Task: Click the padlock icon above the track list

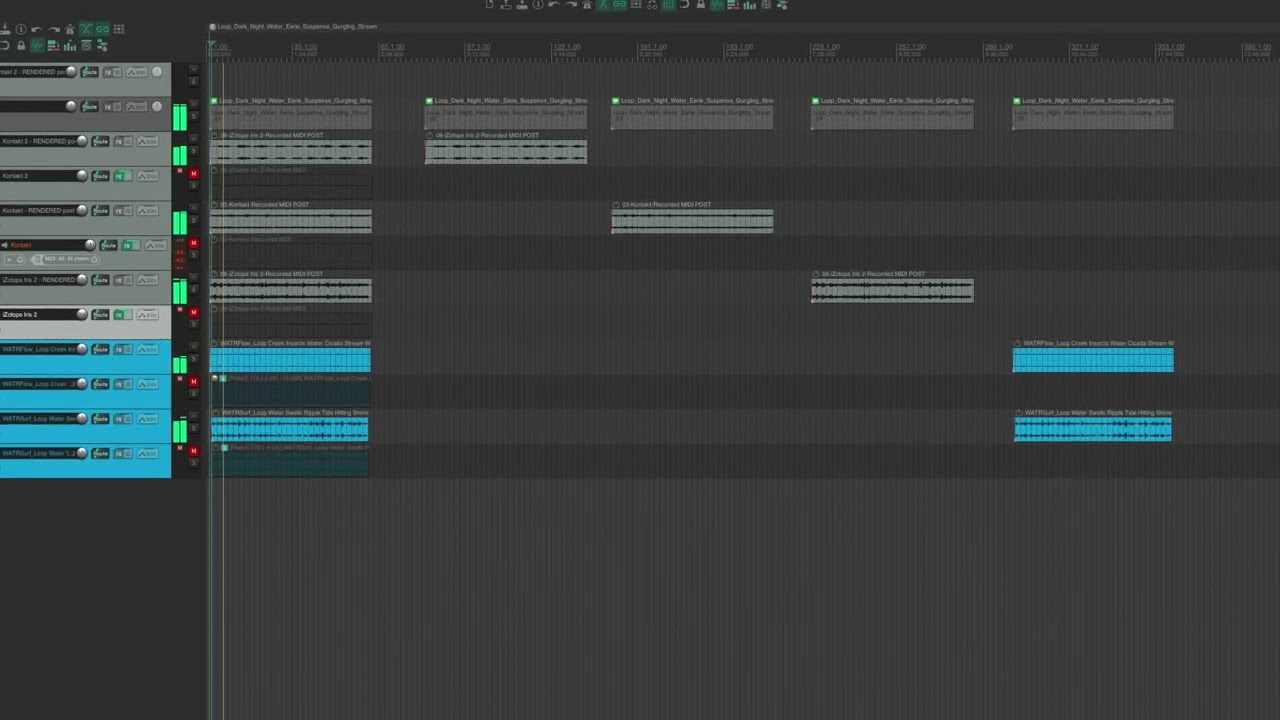Action: pyautogui.click(x=21, y=46)
